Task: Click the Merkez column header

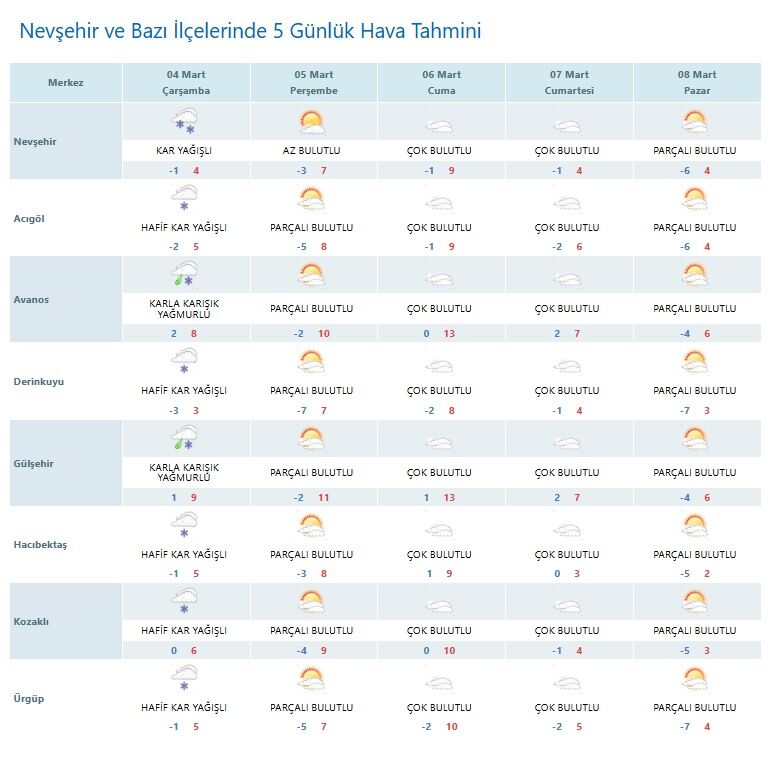Action: click(x=66, y=82)
